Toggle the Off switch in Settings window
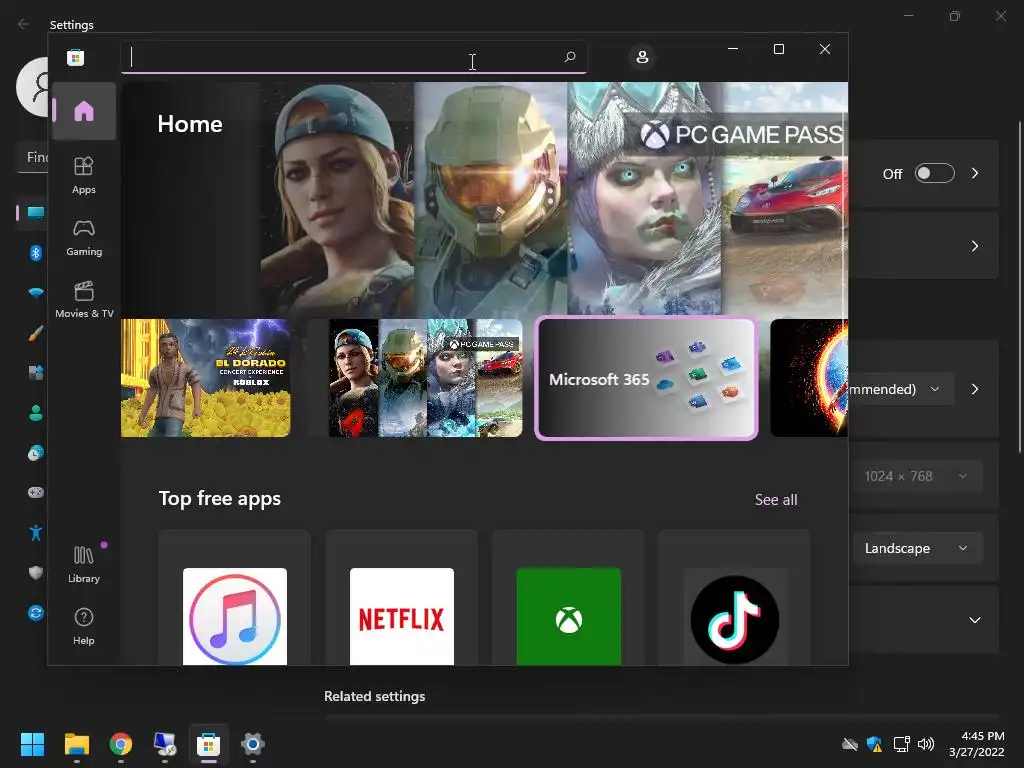Viewport: 1024px width, 768px height. click(x=934, y=173)
